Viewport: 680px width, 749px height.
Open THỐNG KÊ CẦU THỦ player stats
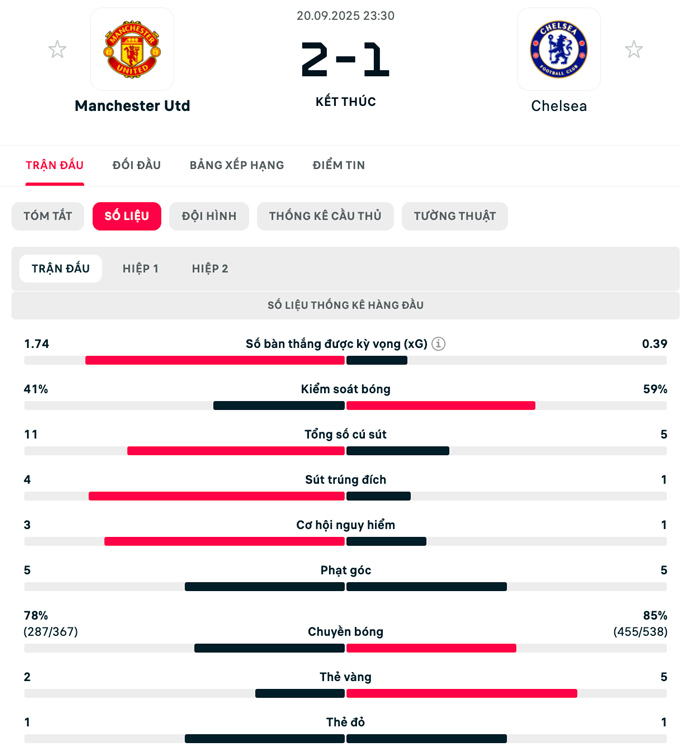(325, 216)
